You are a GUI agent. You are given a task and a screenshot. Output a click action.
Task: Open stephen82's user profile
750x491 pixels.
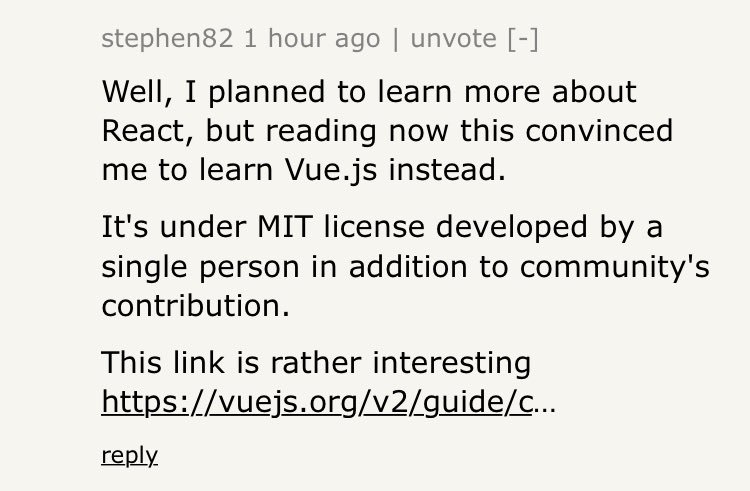(167, 39)
